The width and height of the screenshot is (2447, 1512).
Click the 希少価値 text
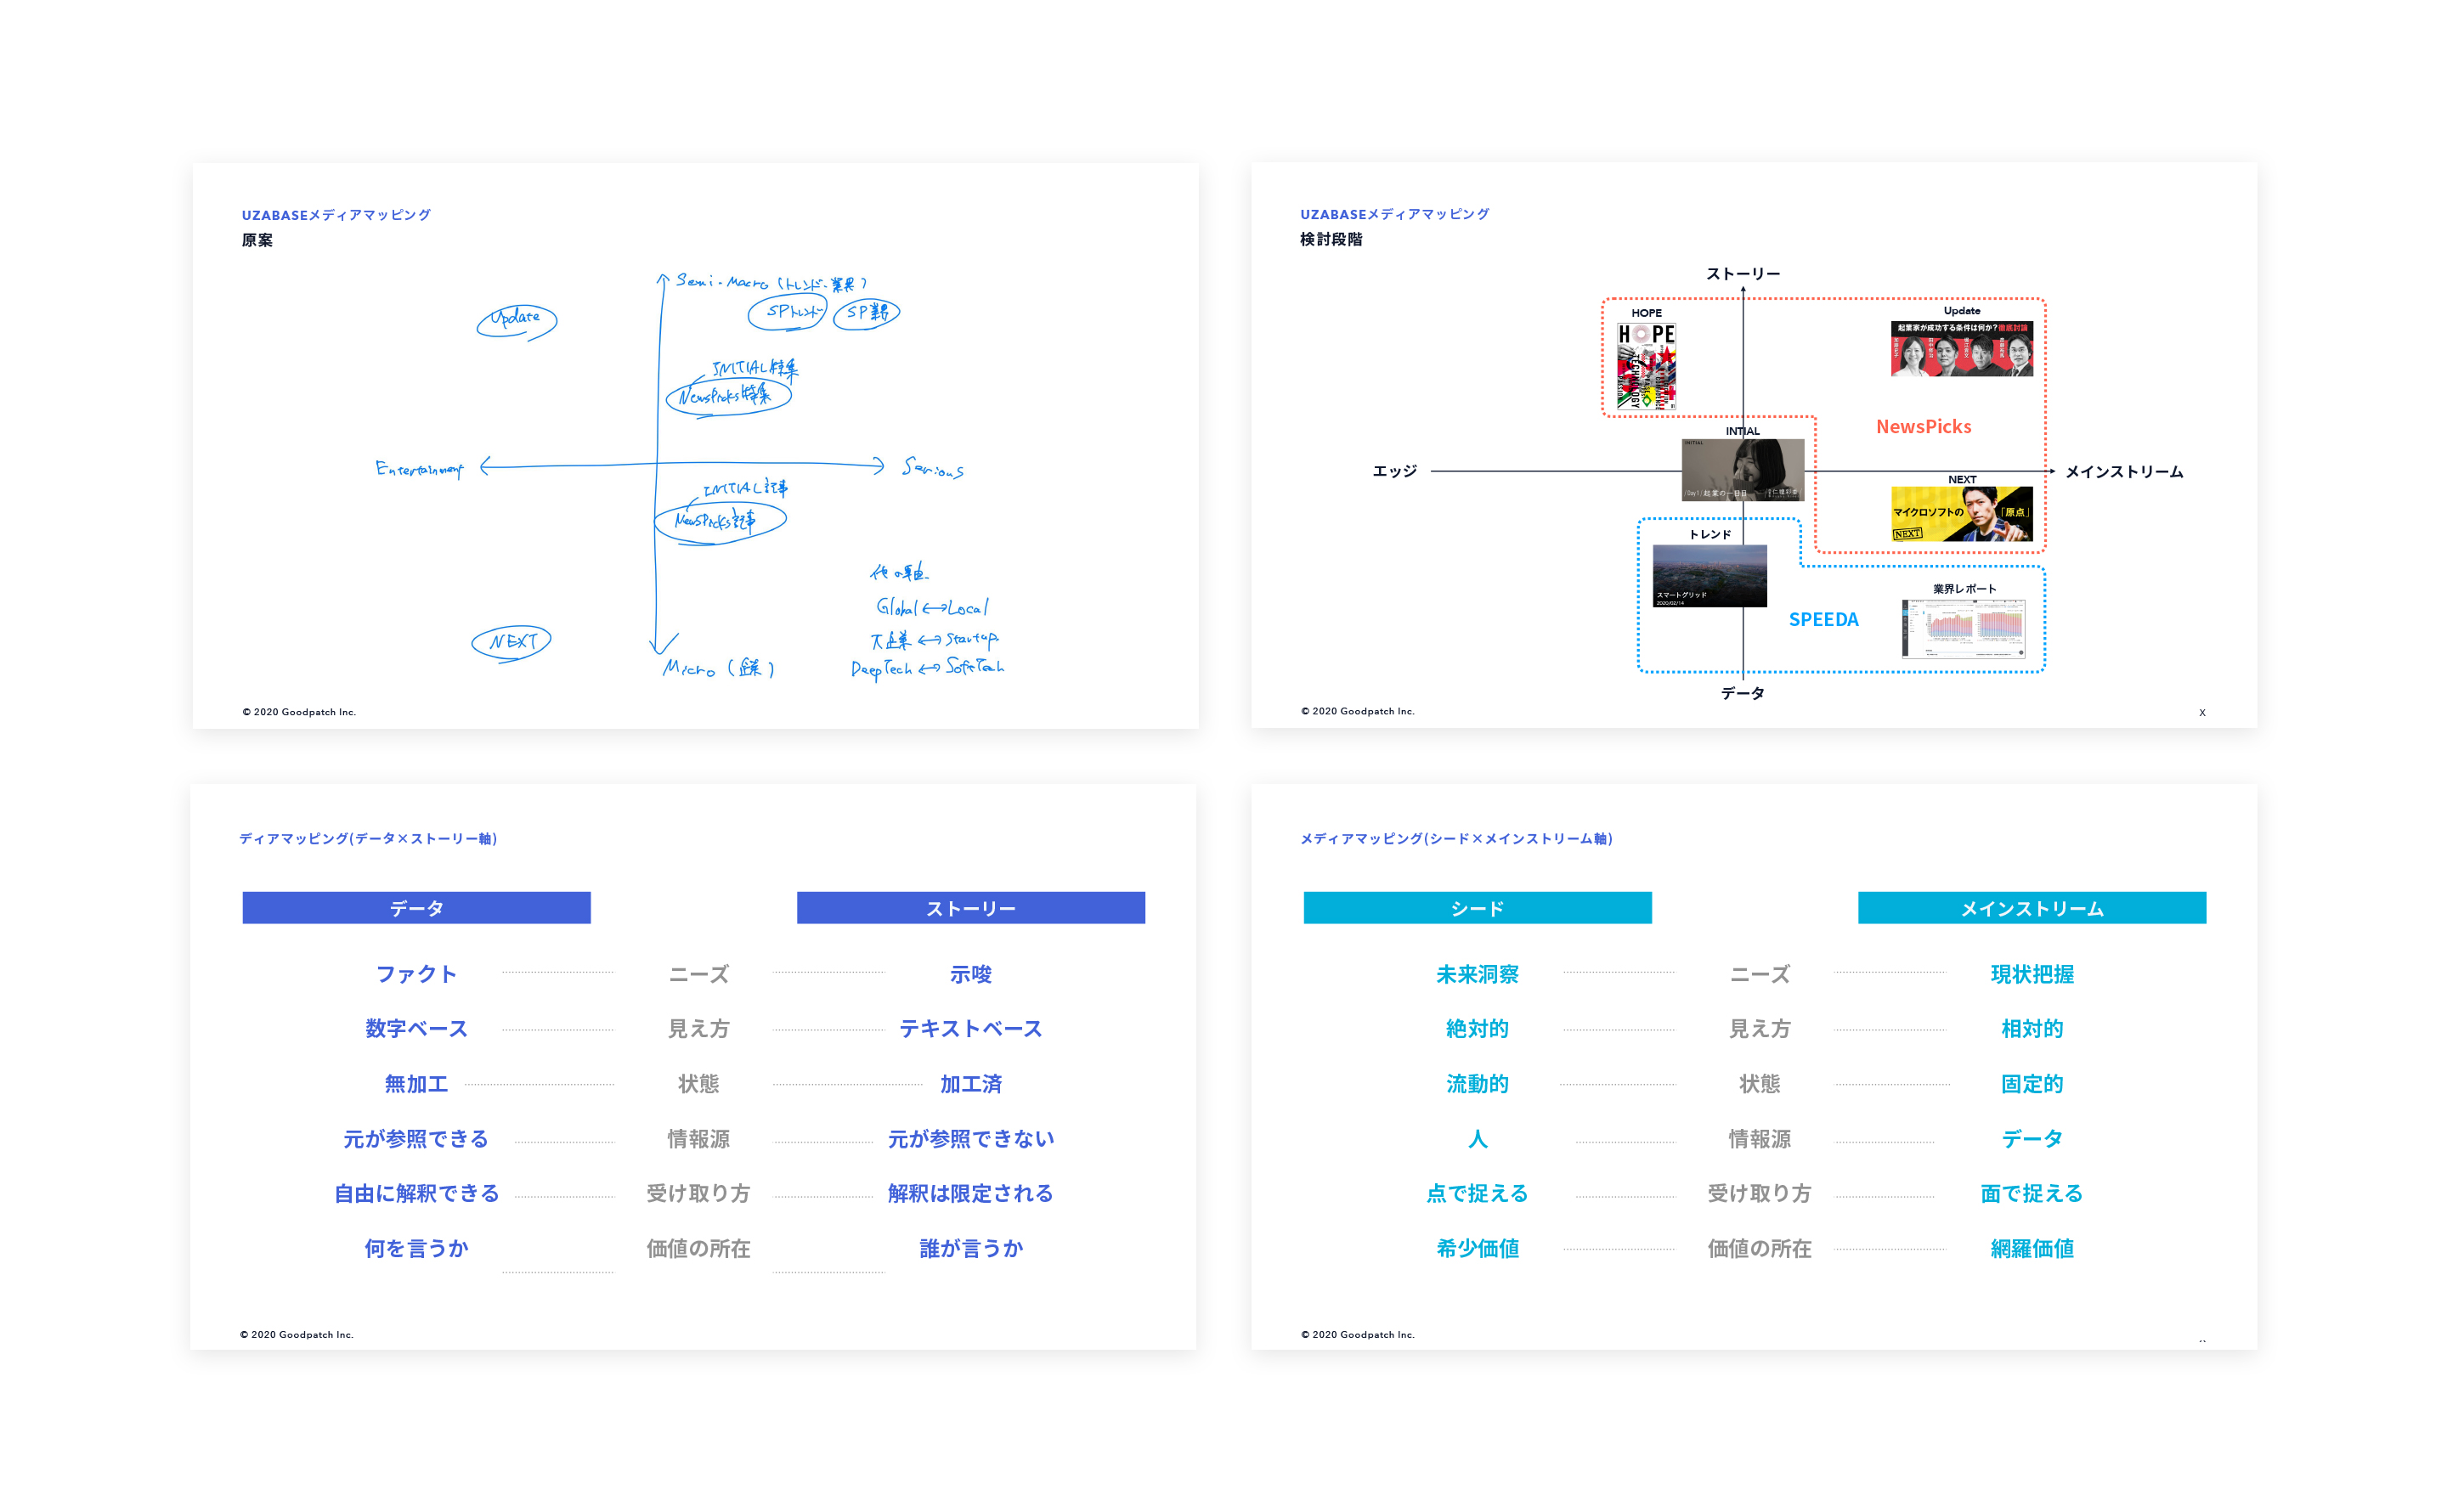point(1477,1248)
